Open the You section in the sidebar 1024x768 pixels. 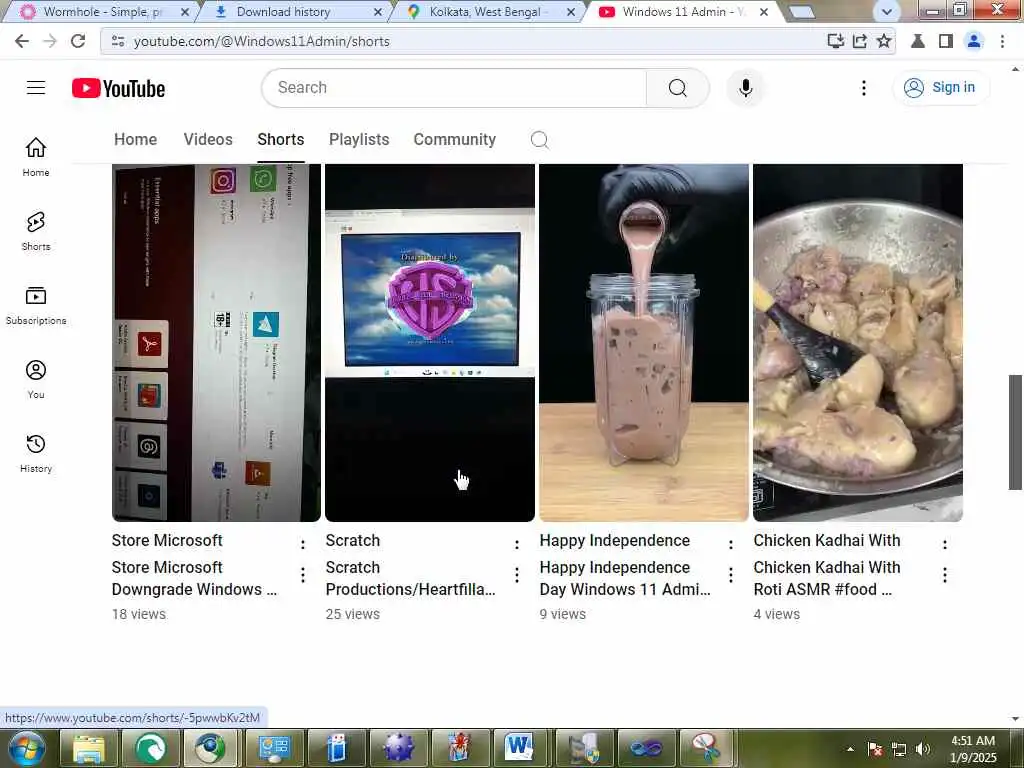point(36,379)
